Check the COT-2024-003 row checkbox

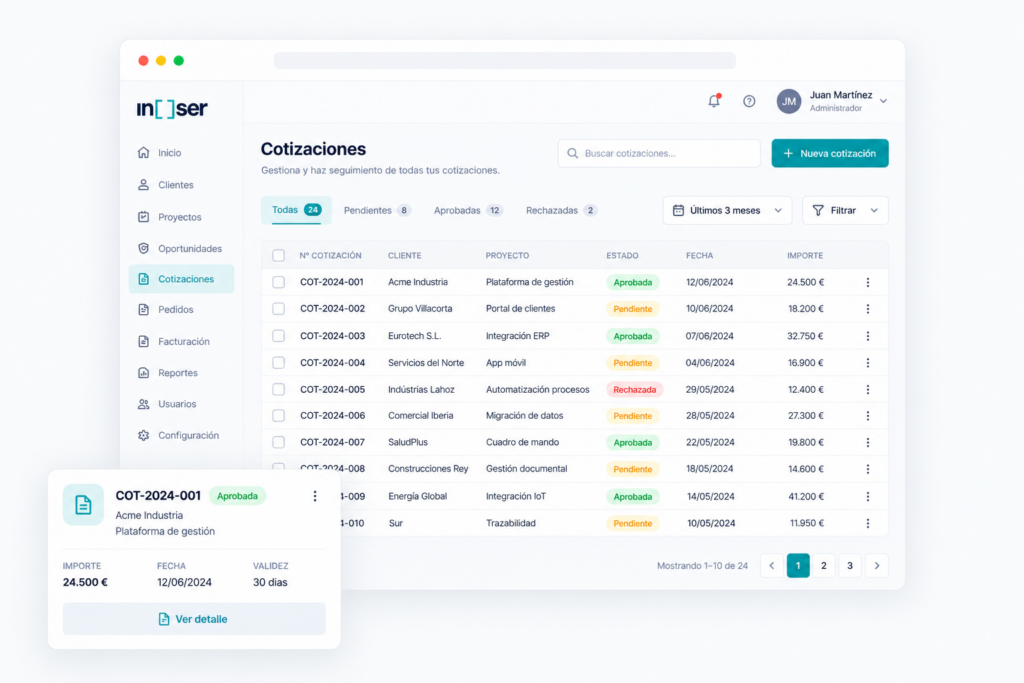tap(278, 336)
